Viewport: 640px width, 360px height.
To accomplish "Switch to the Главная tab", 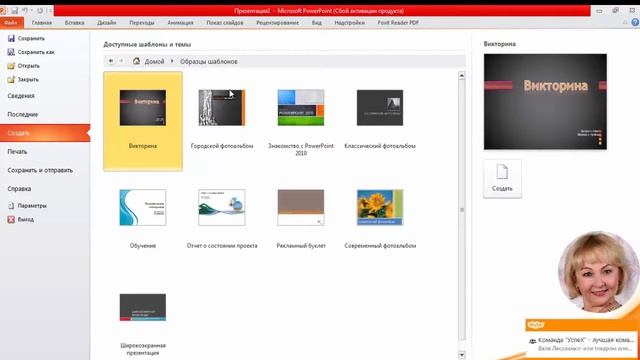I will [42, 23].
